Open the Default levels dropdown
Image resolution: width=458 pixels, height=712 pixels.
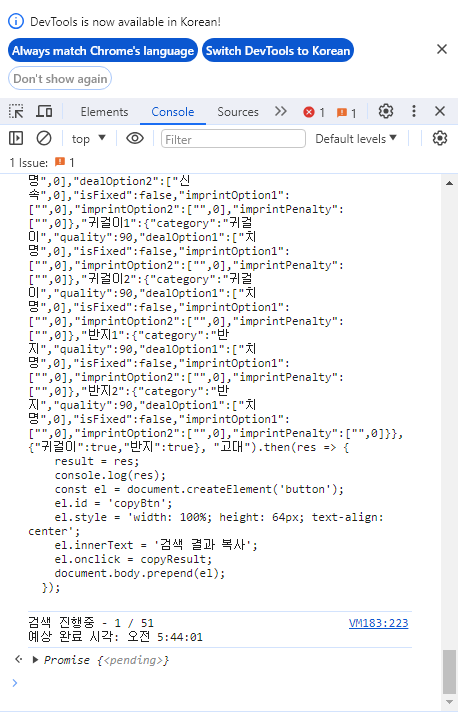(356, 138)
